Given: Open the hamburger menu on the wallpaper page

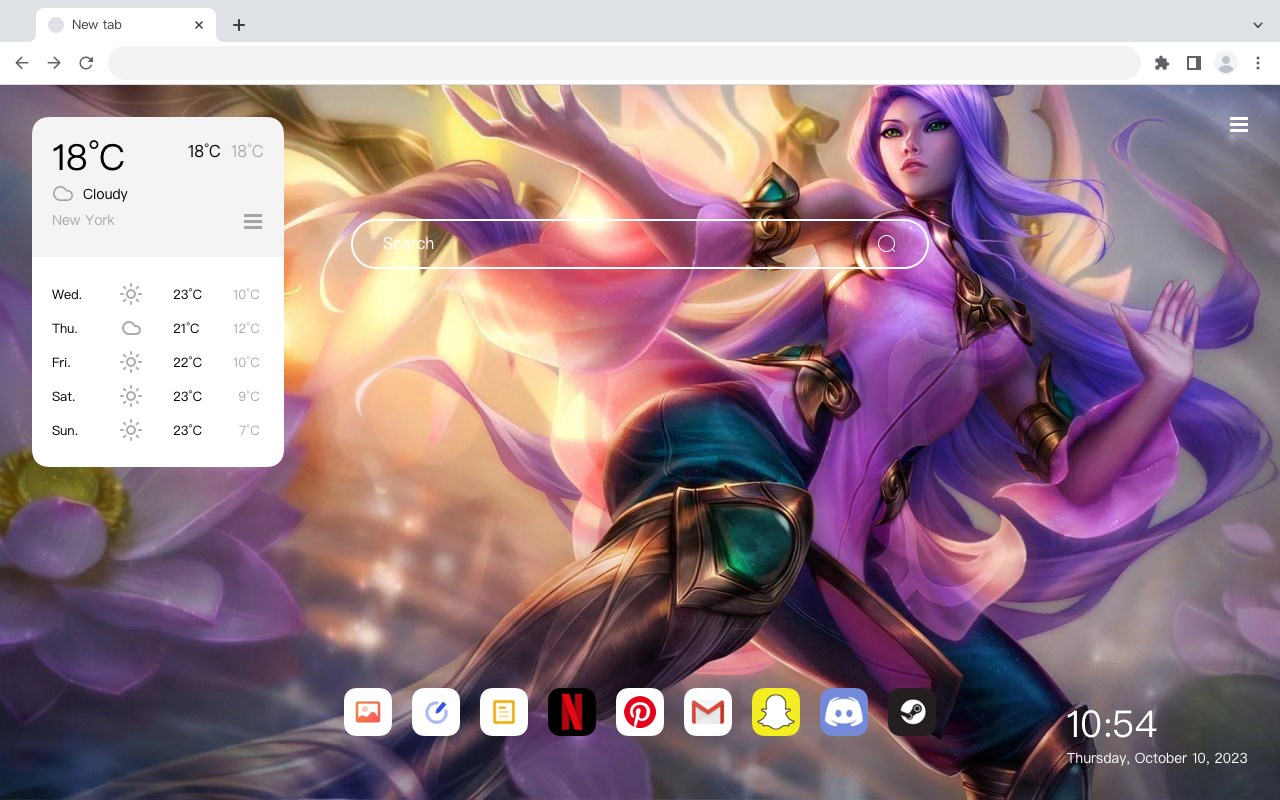Looking at the screenshot, I should 1239,125.
